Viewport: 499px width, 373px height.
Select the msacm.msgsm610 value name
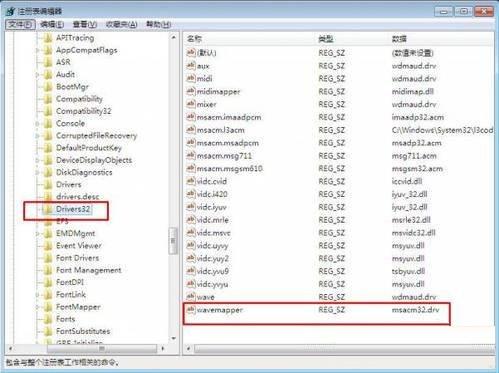pos(230,168)
